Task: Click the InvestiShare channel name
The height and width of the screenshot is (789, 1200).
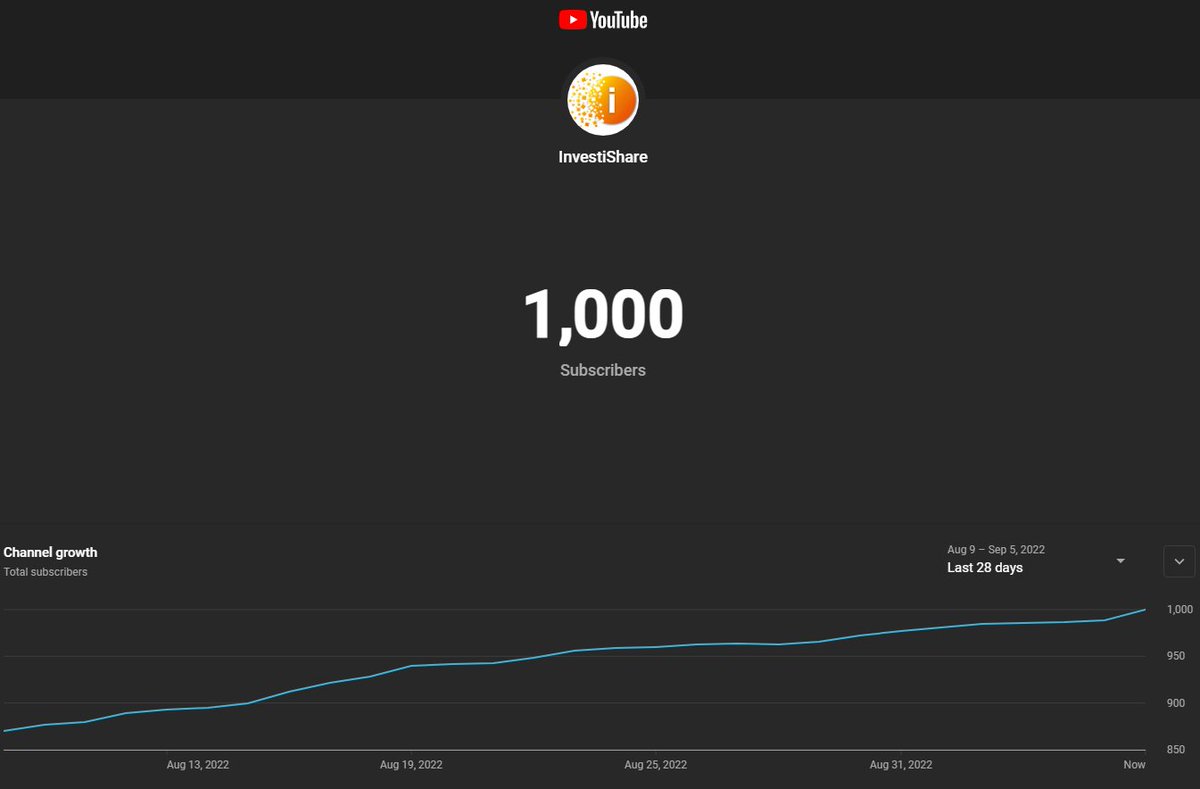Action: click(603, 157)
